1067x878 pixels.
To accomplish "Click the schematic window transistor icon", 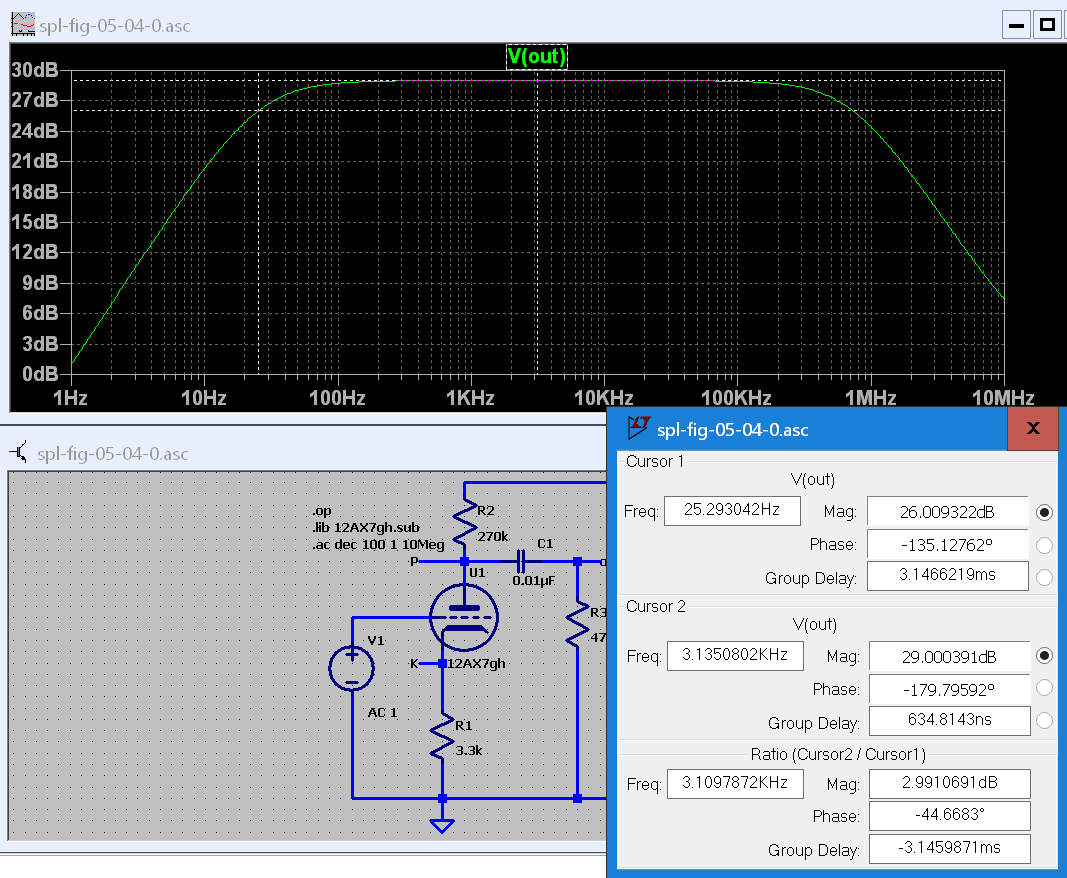I will pos(20,453).
